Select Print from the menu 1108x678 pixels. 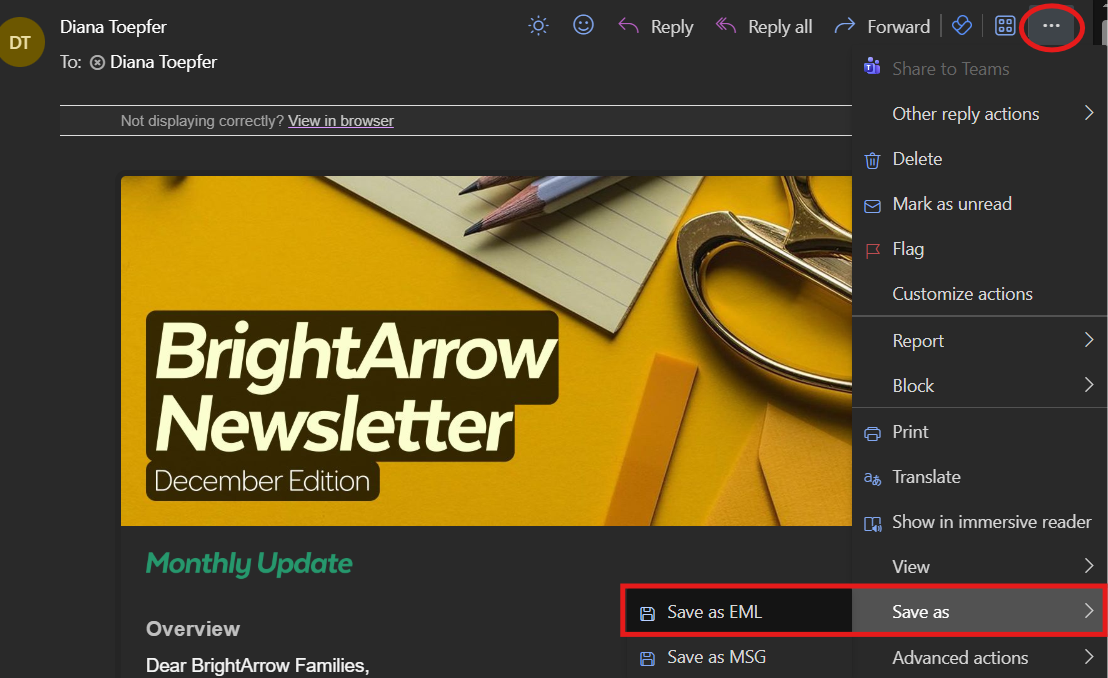(979, 432)
